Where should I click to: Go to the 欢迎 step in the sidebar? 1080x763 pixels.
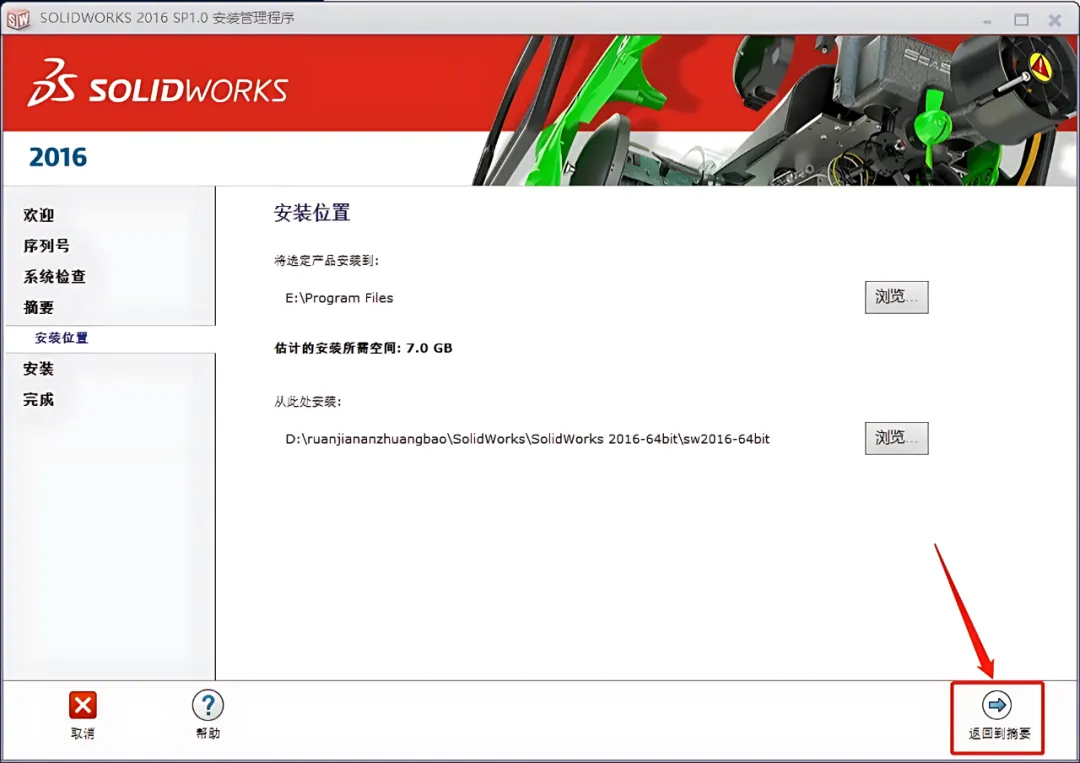(39, 215)
